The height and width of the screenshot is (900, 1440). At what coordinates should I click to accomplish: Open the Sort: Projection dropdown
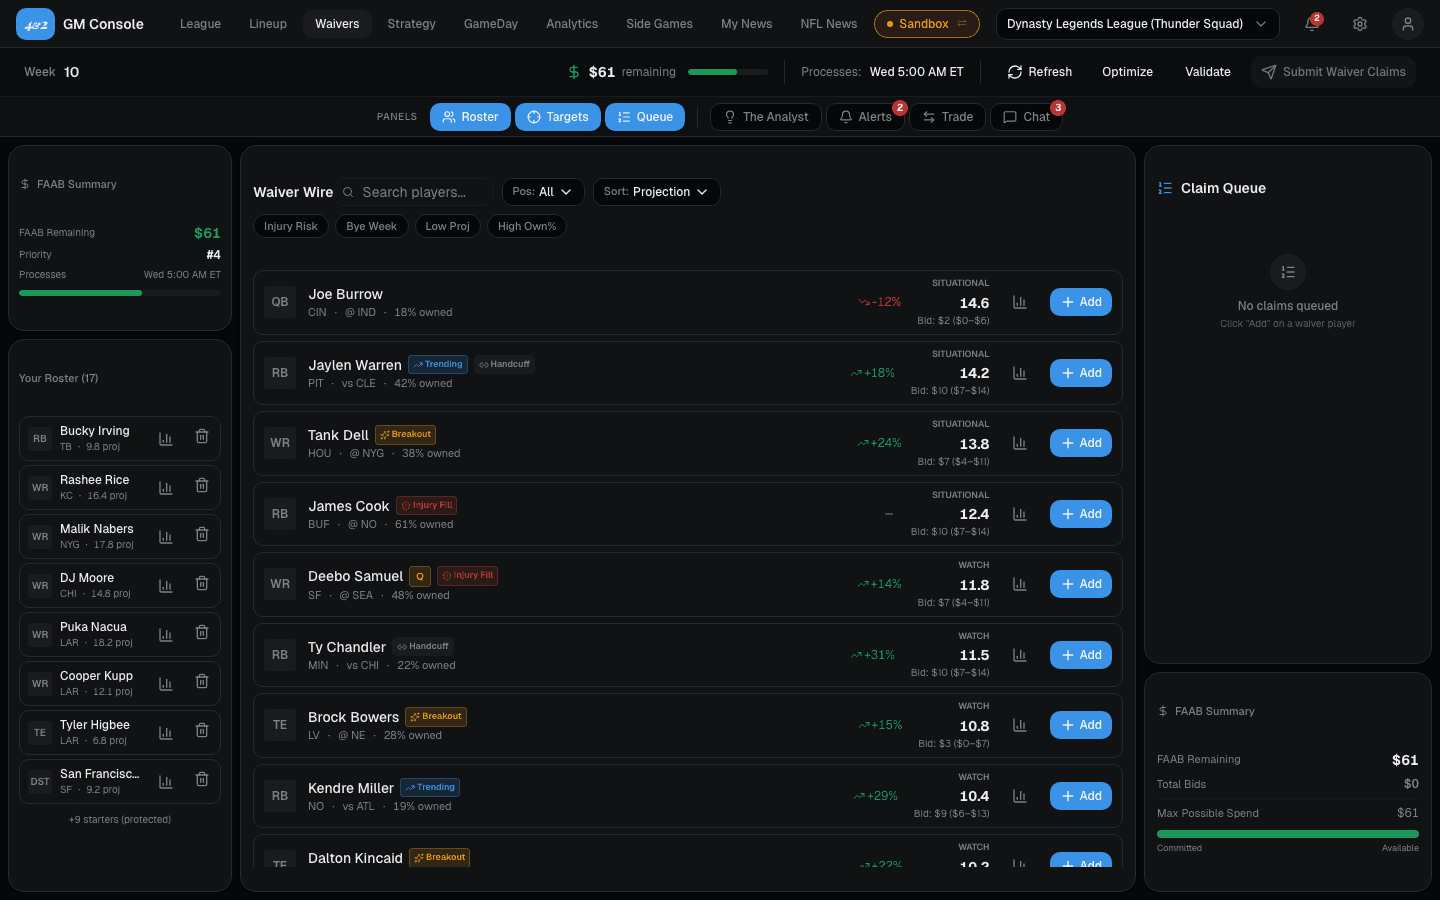pos(656,192)
